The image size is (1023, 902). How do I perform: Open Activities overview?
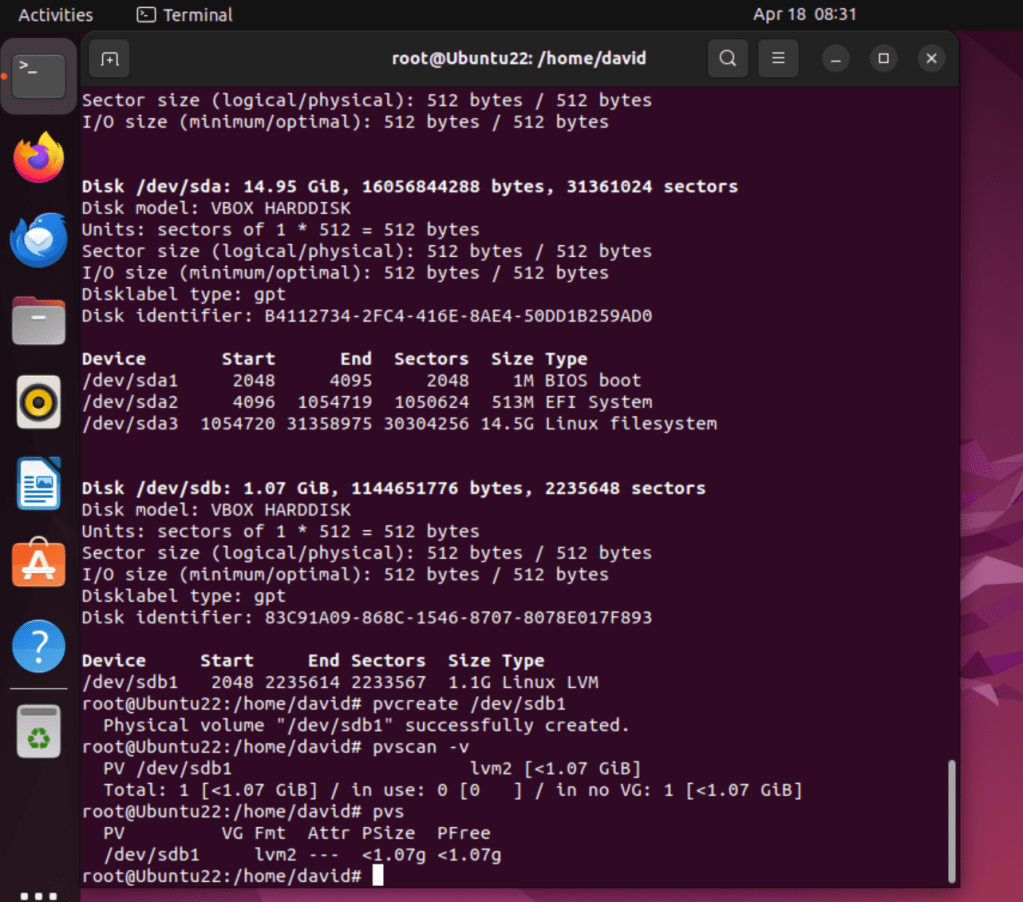pos(56,15)
